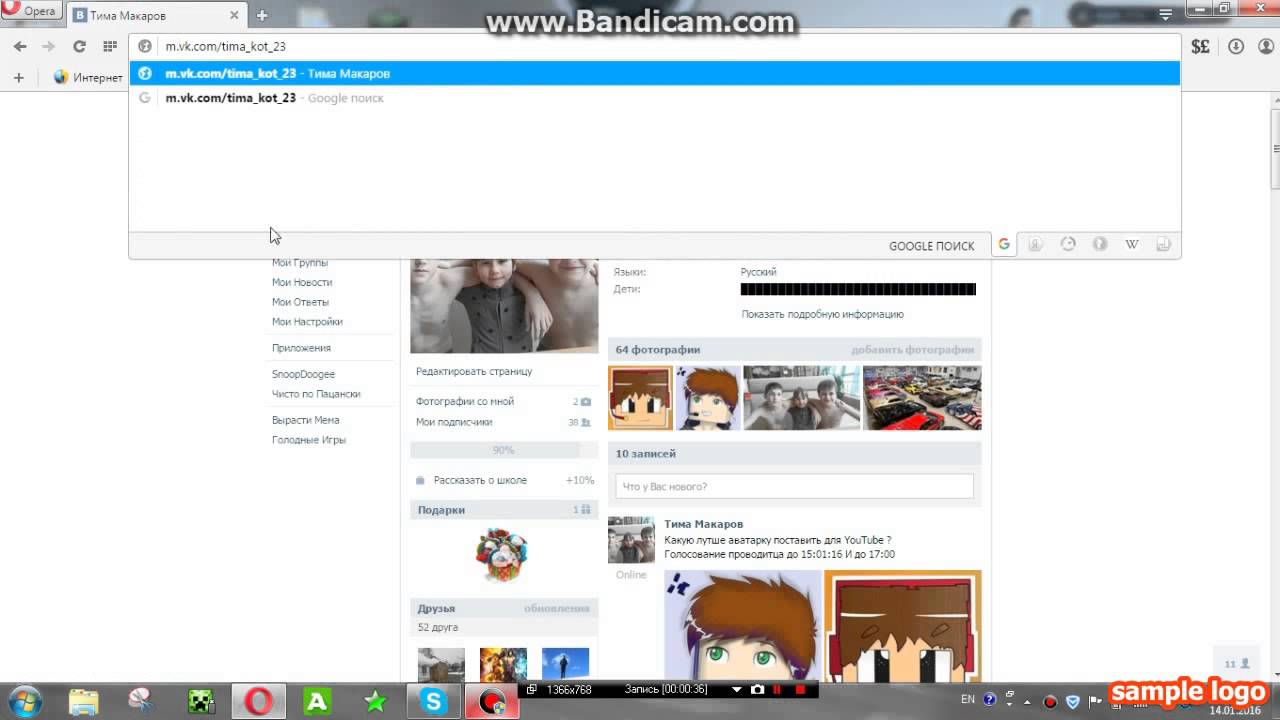
Task: Go forward with the browser forward arrow
Action: (48, 46)
